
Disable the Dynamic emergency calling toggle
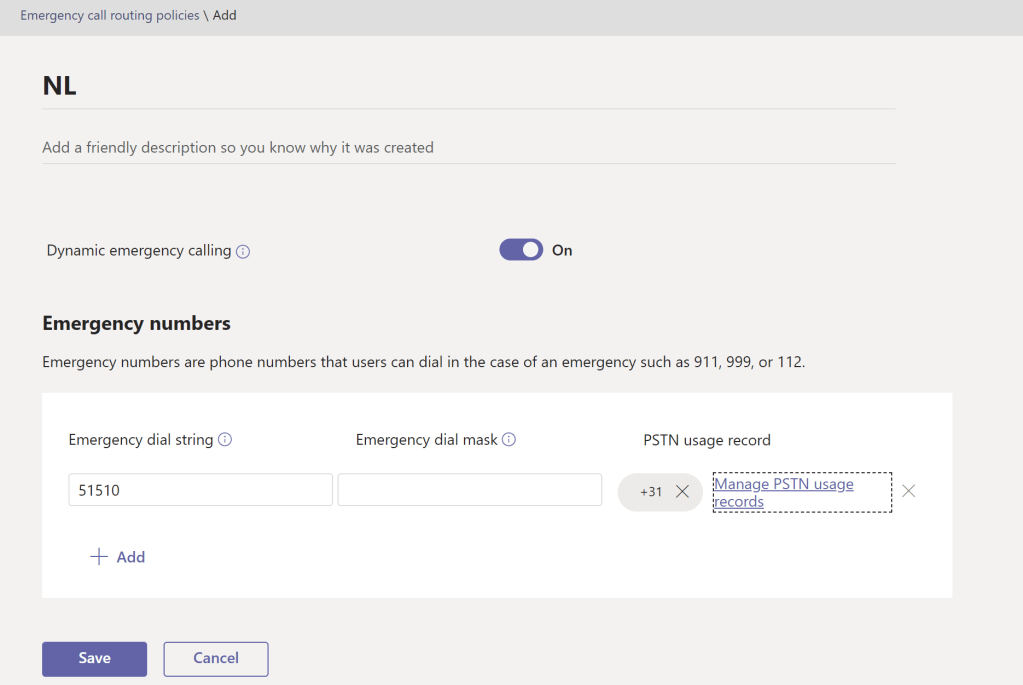521,250
